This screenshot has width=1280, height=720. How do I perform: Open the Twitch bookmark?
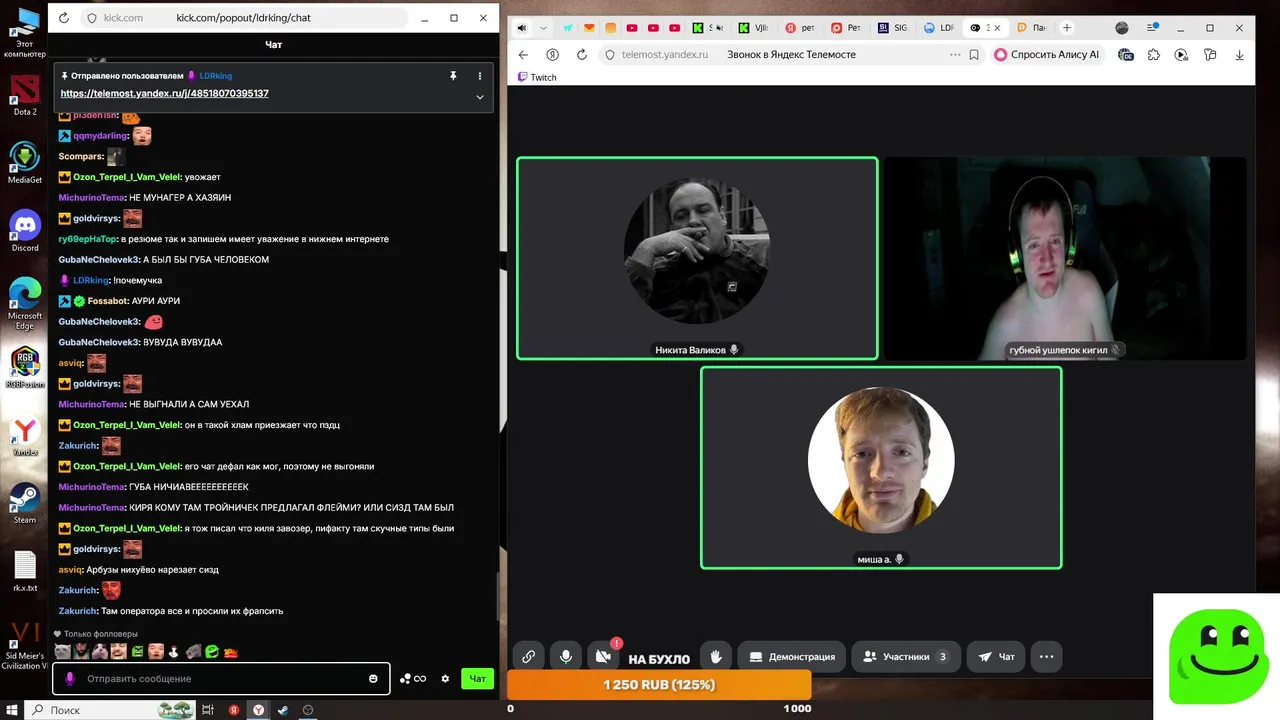click(x=537, y=77)
